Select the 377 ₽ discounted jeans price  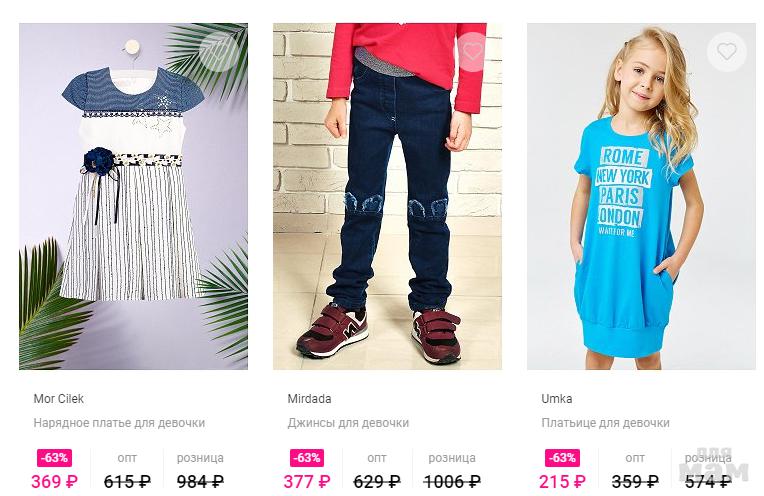pos(307,482)
